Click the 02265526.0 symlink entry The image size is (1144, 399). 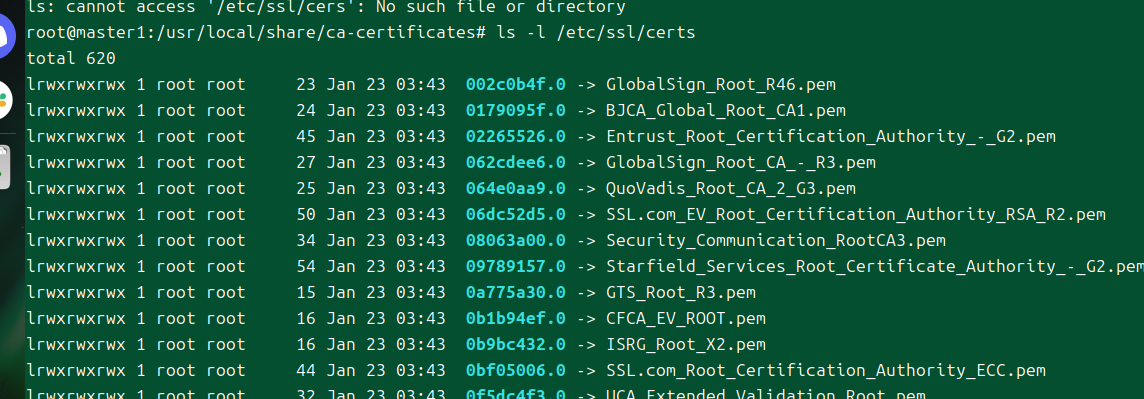tap(515, 136)
